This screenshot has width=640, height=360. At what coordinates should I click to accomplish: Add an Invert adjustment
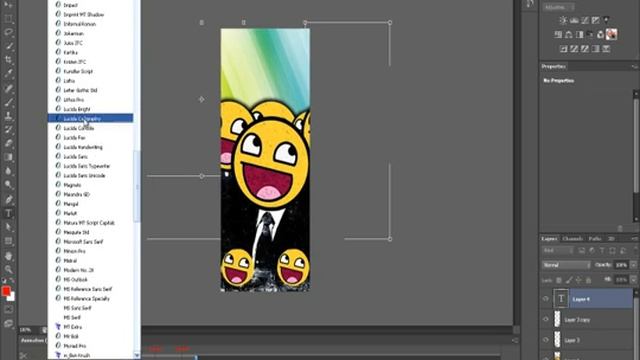tap(563, 49)
